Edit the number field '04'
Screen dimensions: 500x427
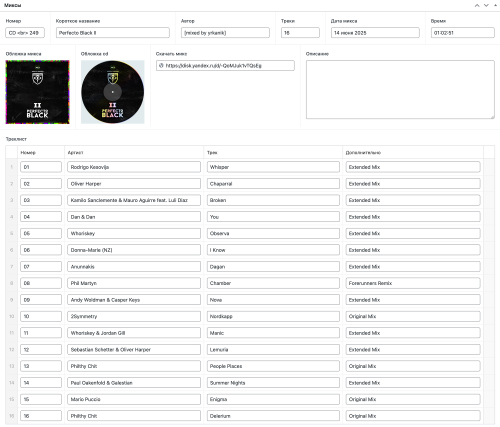(x=41, y=217)
